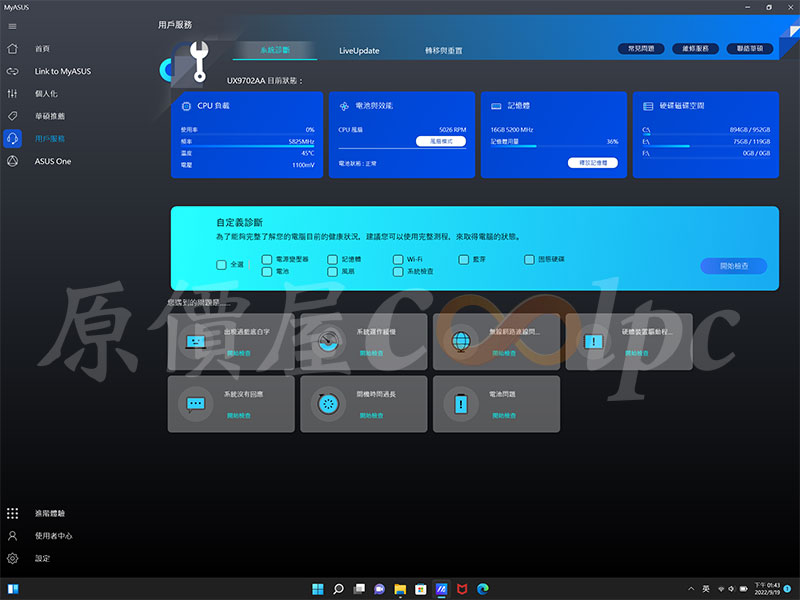Start 開始檢查 for 系統運作緩慢
800x600 pixels.
(x=371, y=353)
